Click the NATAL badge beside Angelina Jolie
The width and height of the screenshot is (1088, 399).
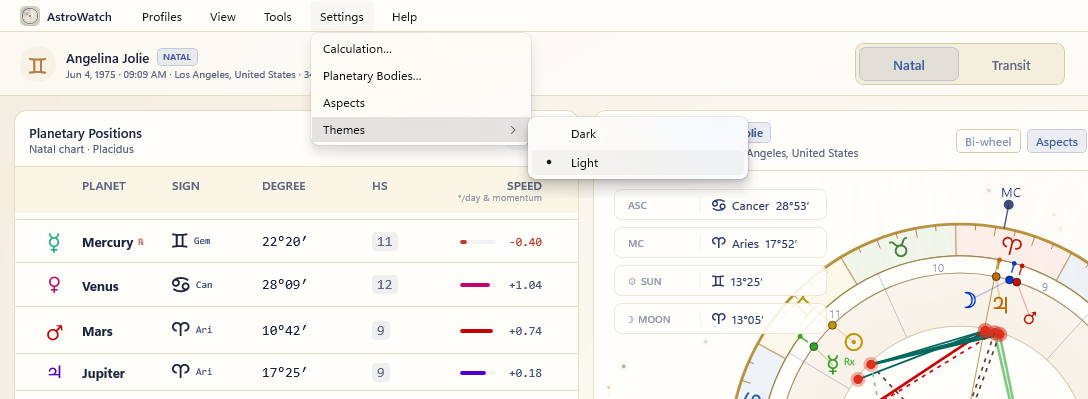tap(178, 57)
